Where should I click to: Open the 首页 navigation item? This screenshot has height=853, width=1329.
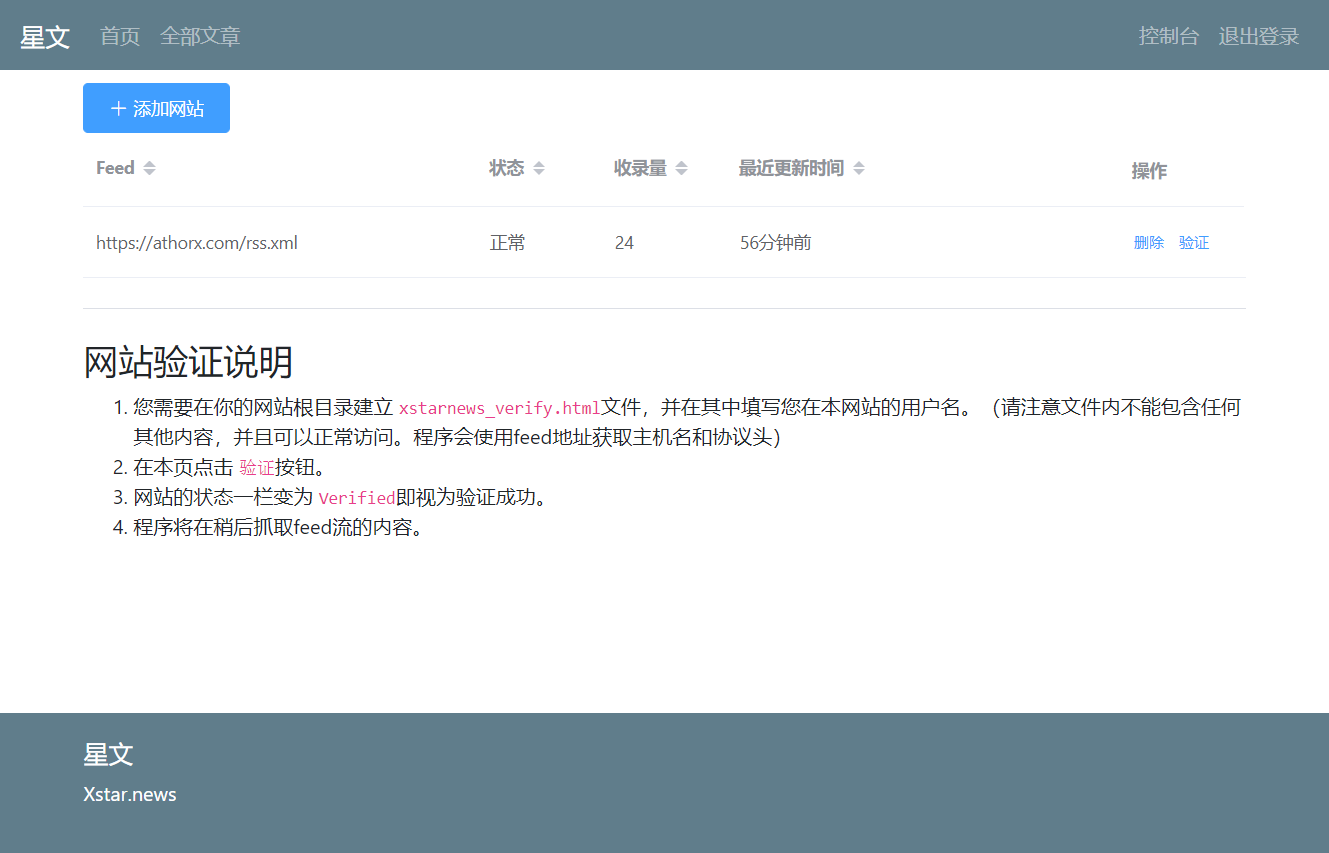(x=120, y=36)
